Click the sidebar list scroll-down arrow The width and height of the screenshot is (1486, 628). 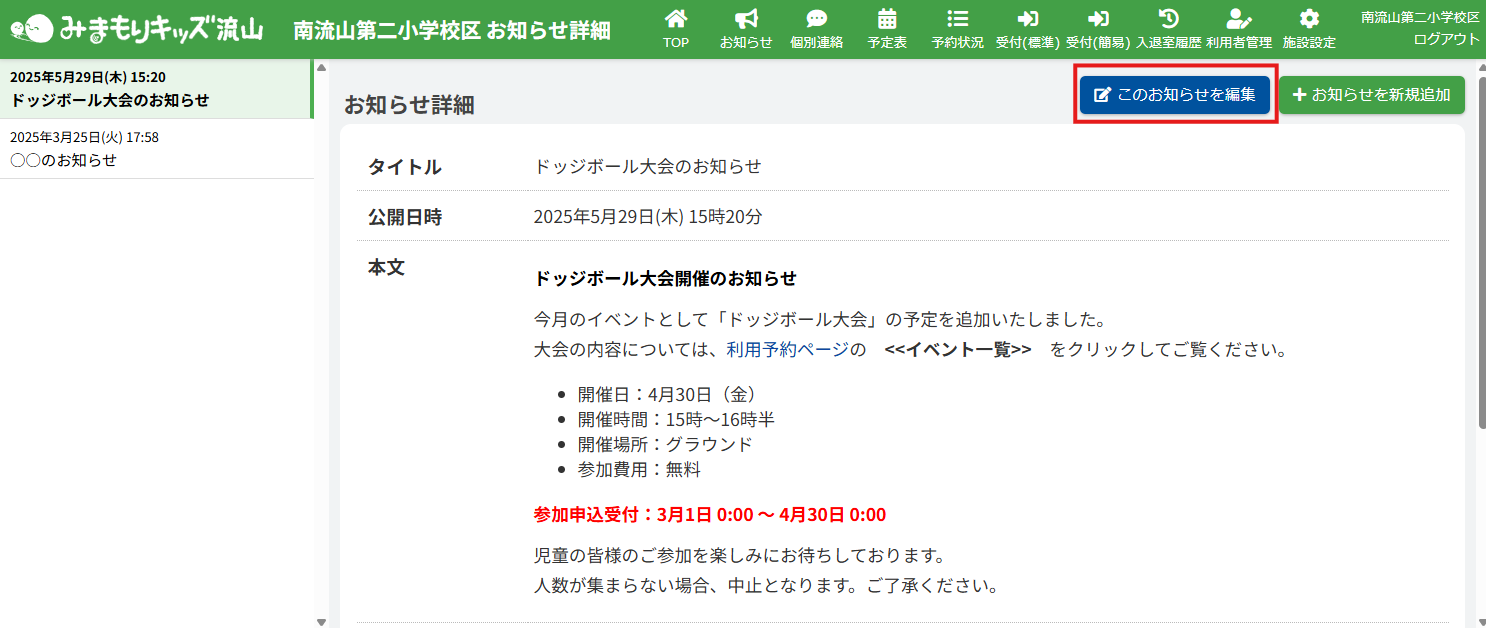[x=321, y=621]
